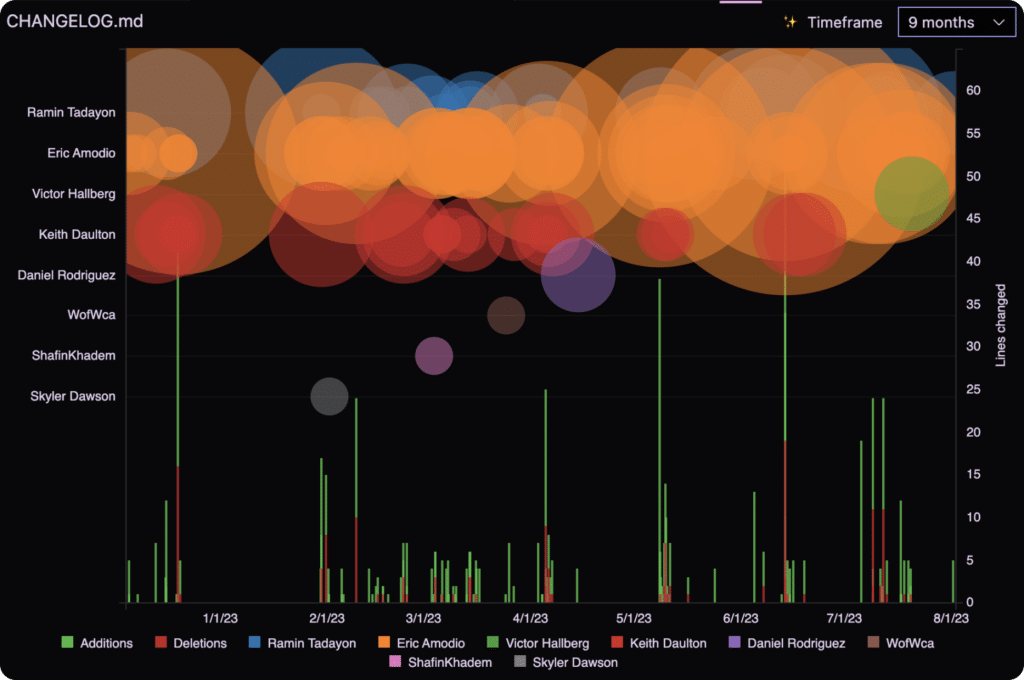1024x680 pixels.
Task: Click the CHANGELOG.md file title
Action: coord(75,22)
